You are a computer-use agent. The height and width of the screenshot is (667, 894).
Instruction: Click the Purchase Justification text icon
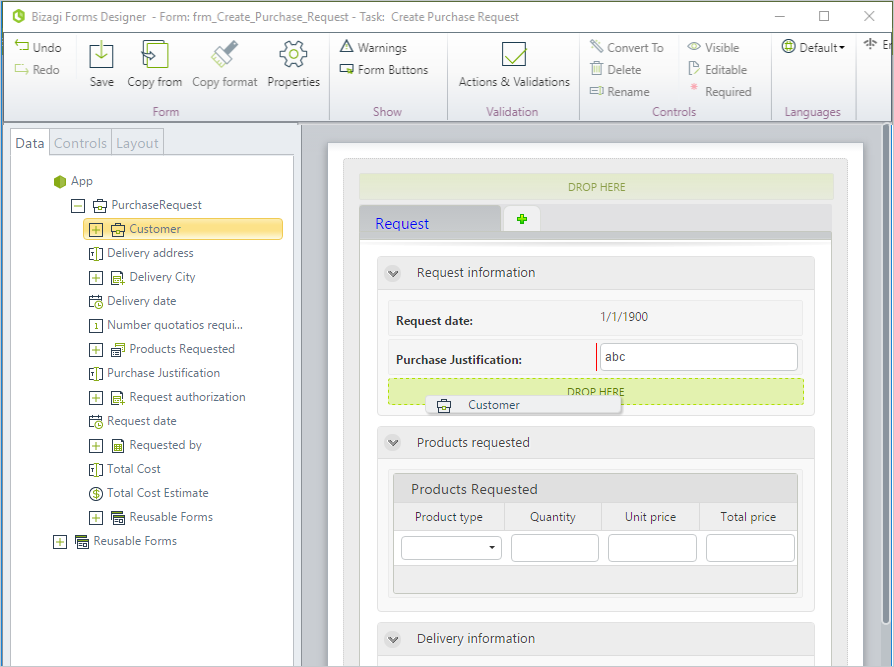[95, 373]
